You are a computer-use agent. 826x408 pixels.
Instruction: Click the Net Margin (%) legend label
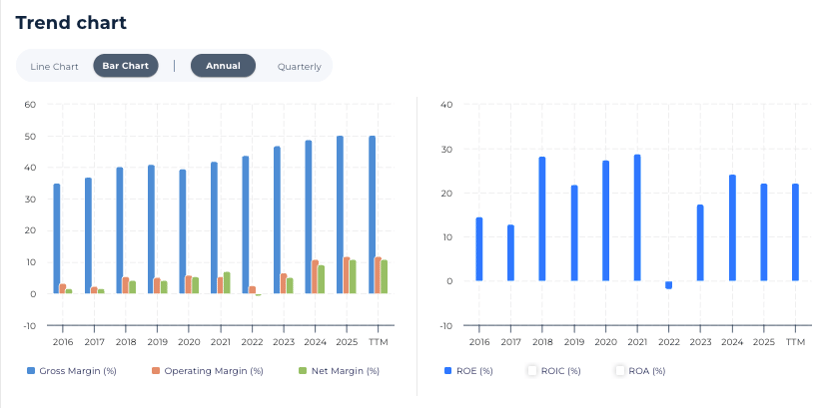(345, 371)
